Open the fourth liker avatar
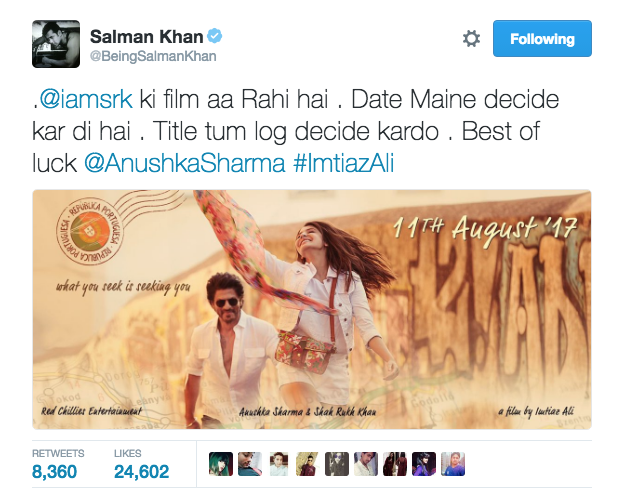The width and height of the screenshot is (624, 498). 308,464
